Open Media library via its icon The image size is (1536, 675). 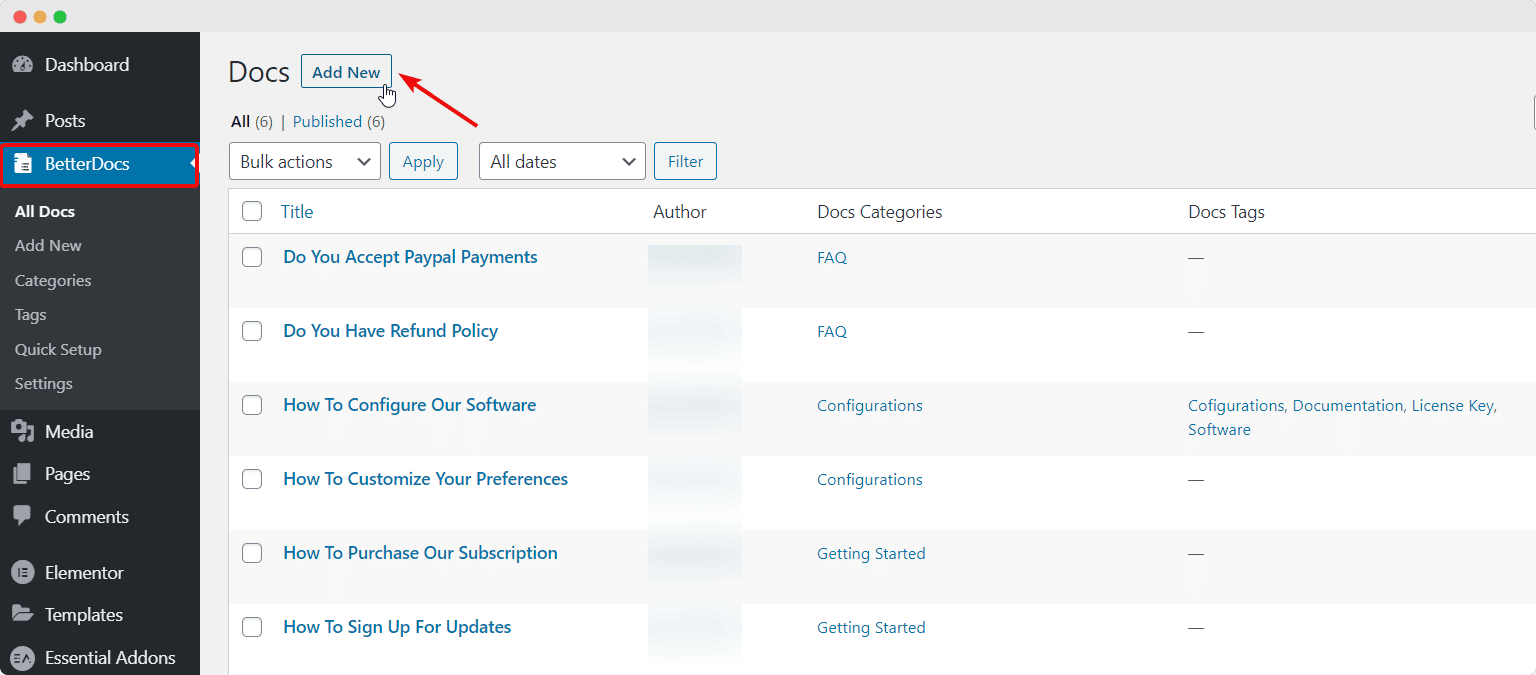(23, 431)
